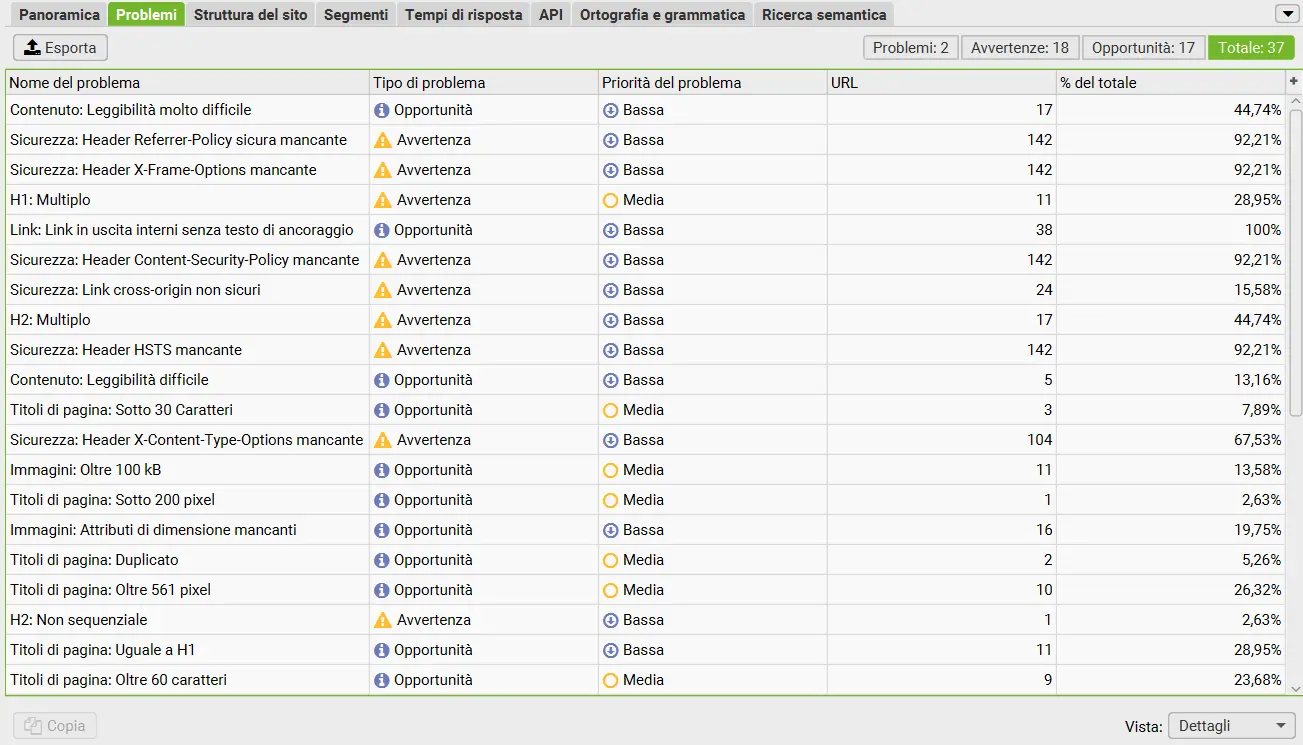Image resolution: width=1303 pixels, height=745 pixels.
Task: Select Contenuto: Leggibilità difficile row name
Action: tap(109, 380)
